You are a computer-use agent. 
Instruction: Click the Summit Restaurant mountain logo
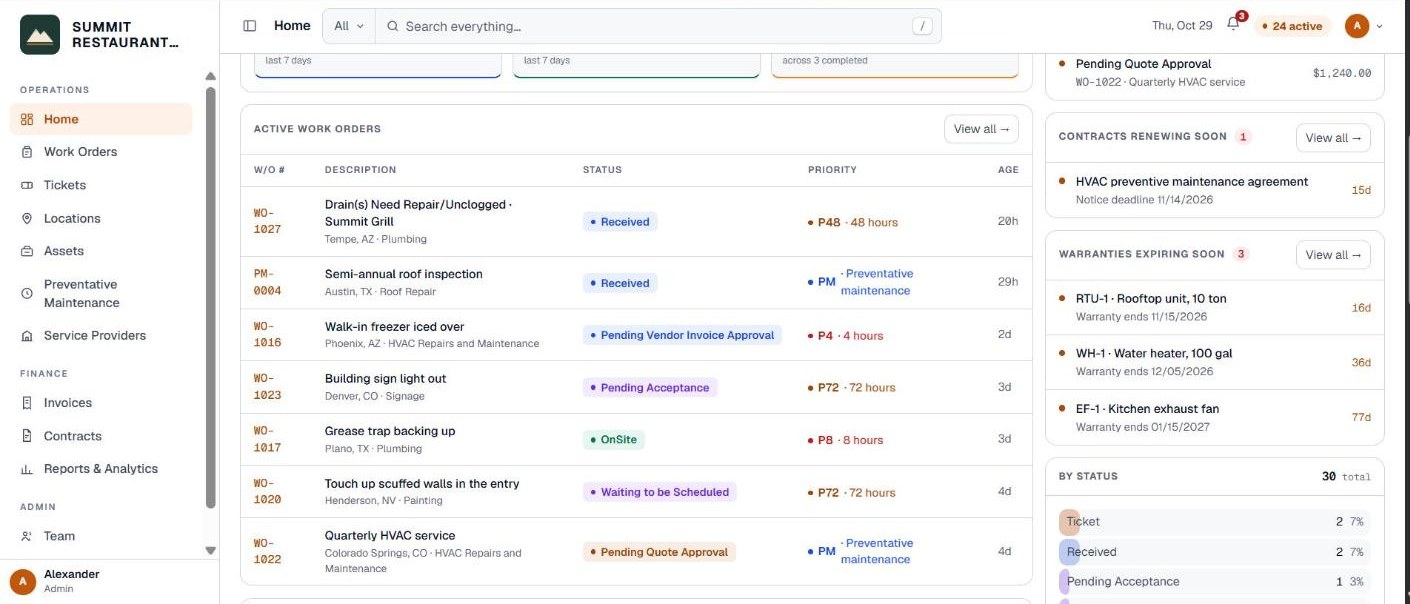[40, 35]
